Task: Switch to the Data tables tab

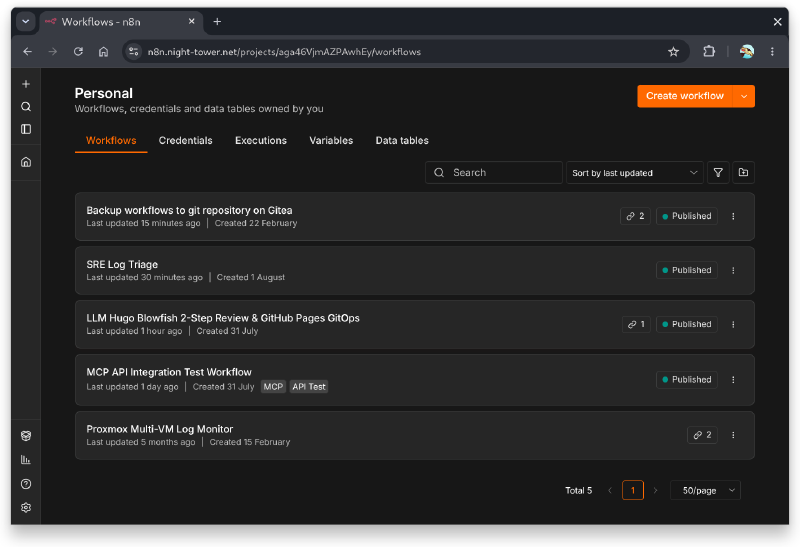Action: (x=402, y=140)
